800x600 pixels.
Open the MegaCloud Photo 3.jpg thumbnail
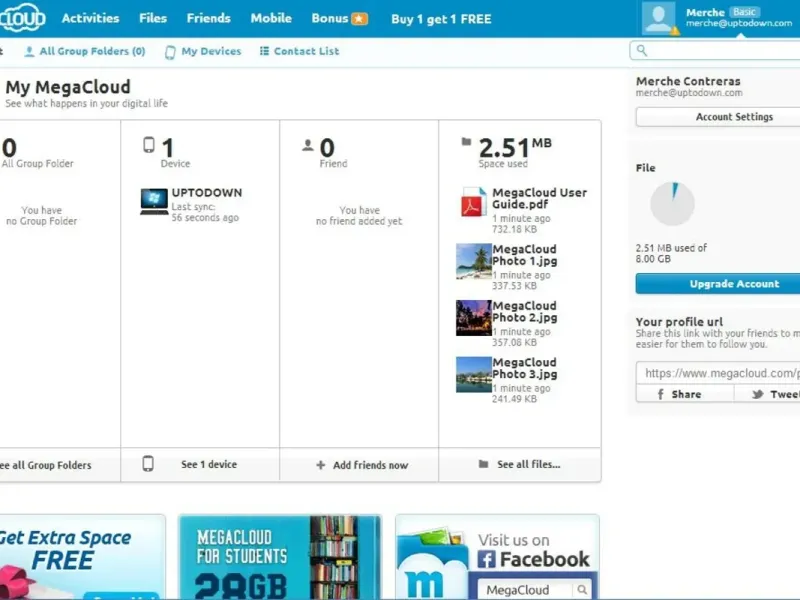click(473, 374)
